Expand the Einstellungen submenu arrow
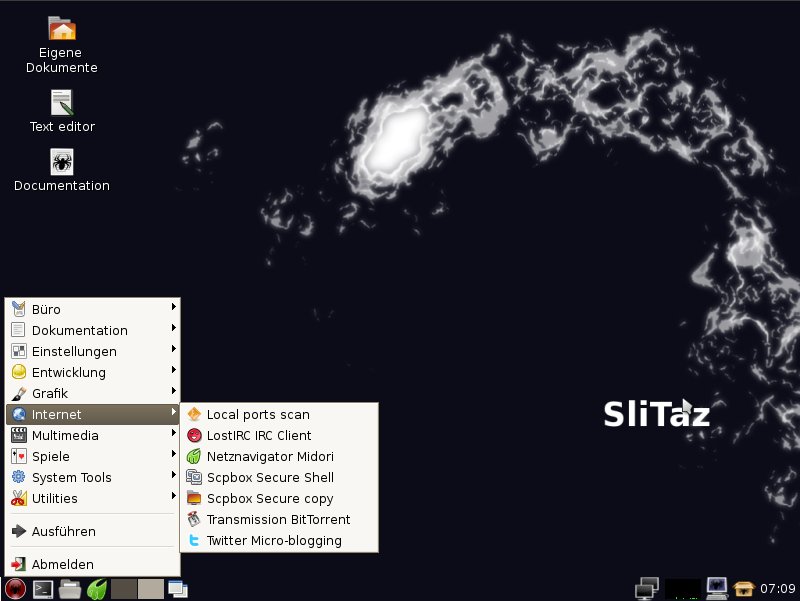 pyautogui.click(x=173, y=348)
